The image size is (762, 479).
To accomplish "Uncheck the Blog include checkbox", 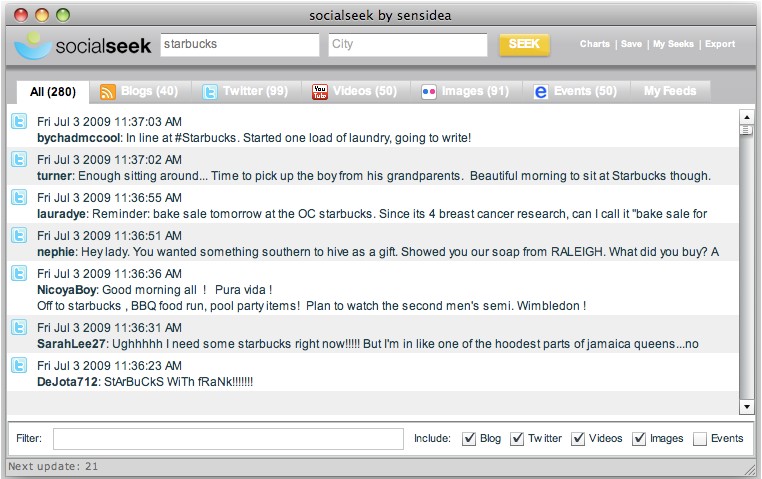I will click(469, 439).
